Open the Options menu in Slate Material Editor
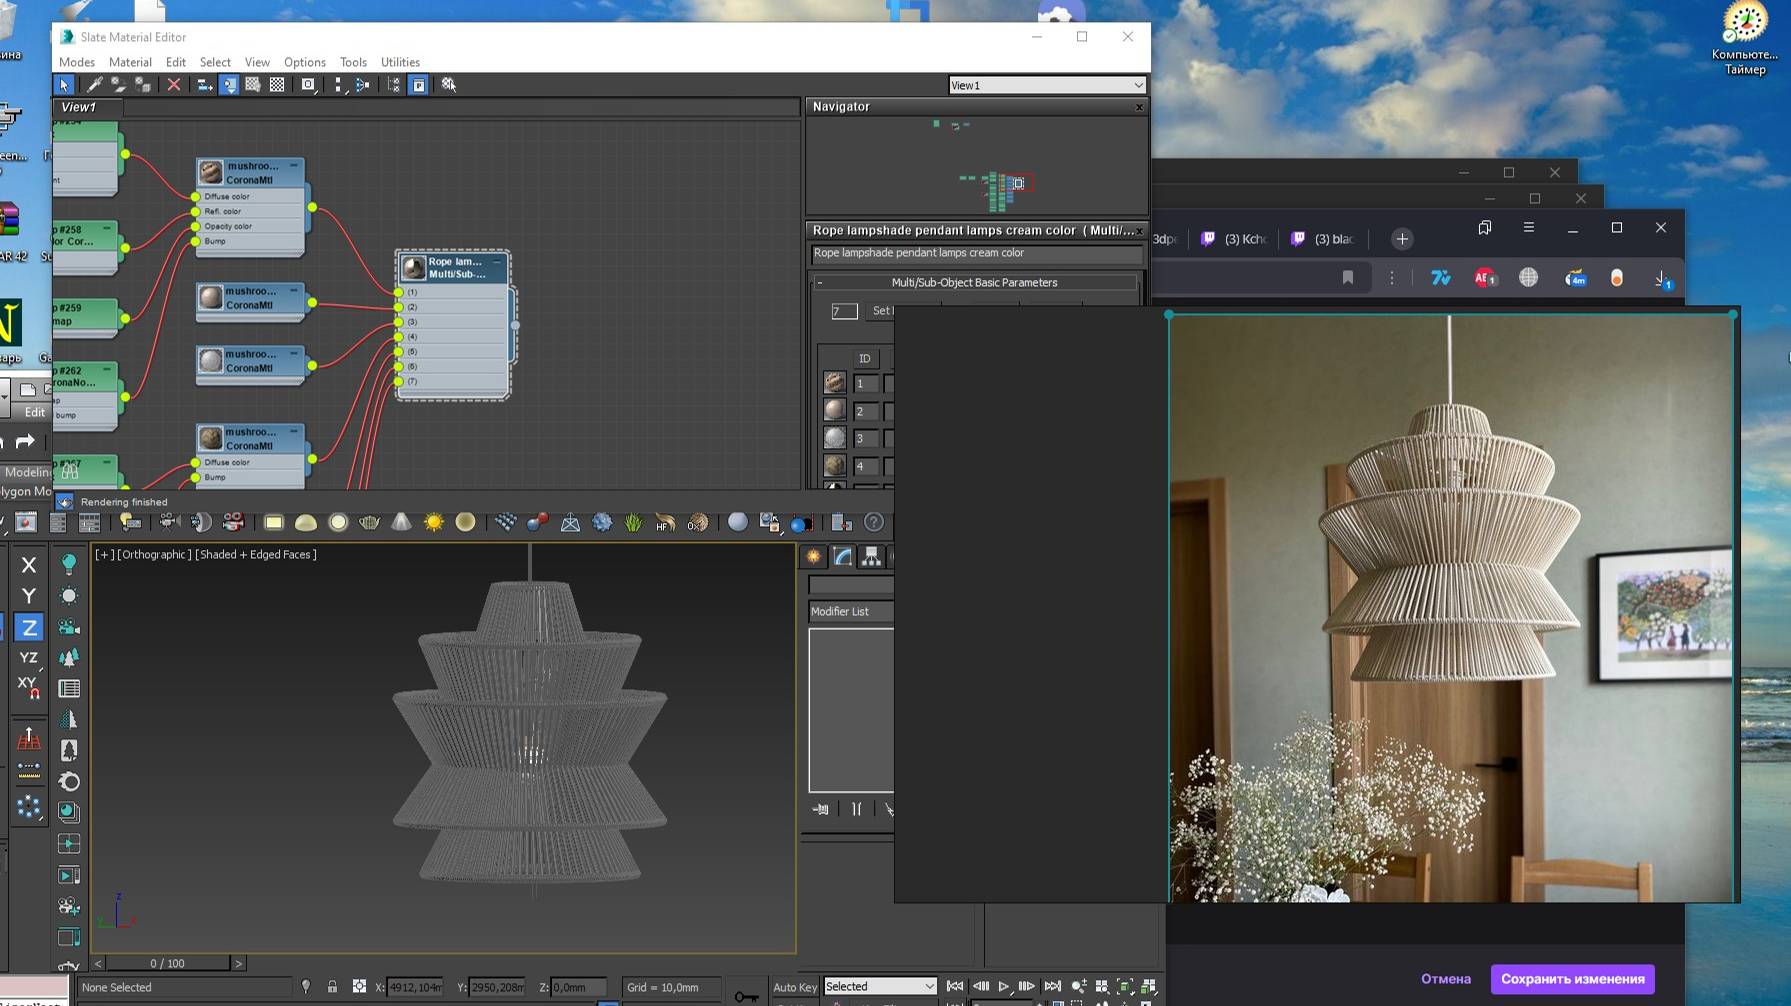Viewport: 1791px width, 1006px height. point(304,61)
